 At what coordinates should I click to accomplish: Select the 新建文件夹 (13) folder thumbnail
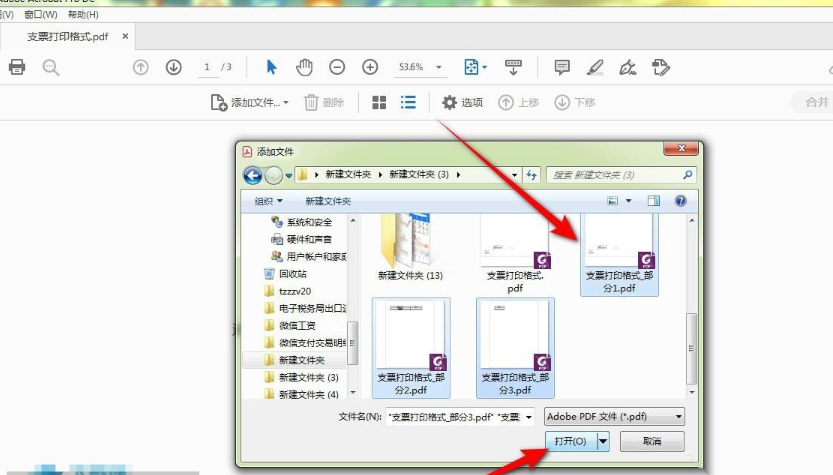(410, 248)
